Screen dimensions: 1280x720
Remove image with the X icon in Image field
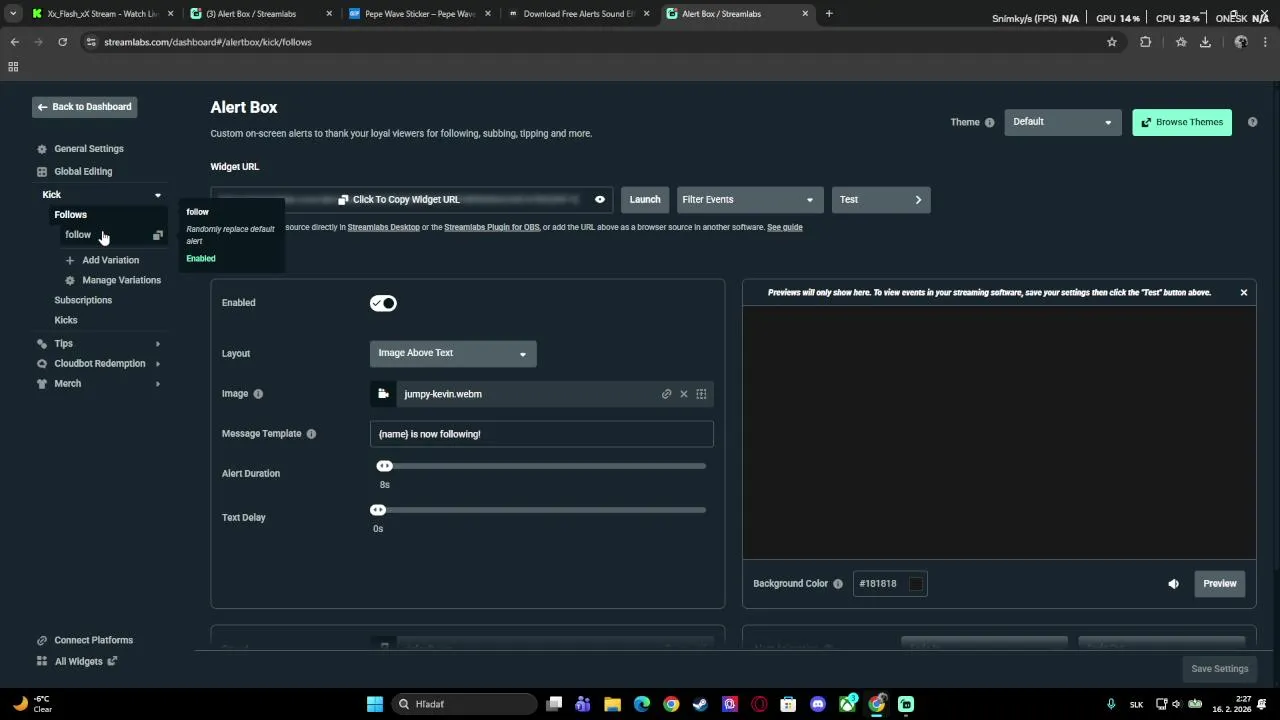684,394
